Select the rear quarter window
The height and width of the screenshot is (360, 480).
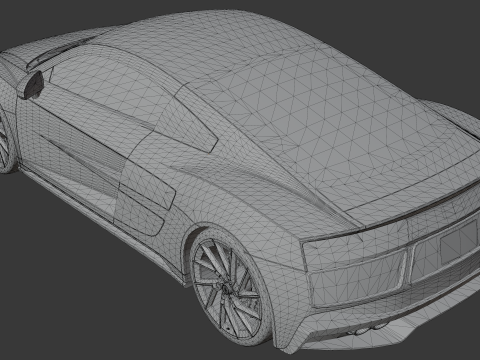click(187, 123)
